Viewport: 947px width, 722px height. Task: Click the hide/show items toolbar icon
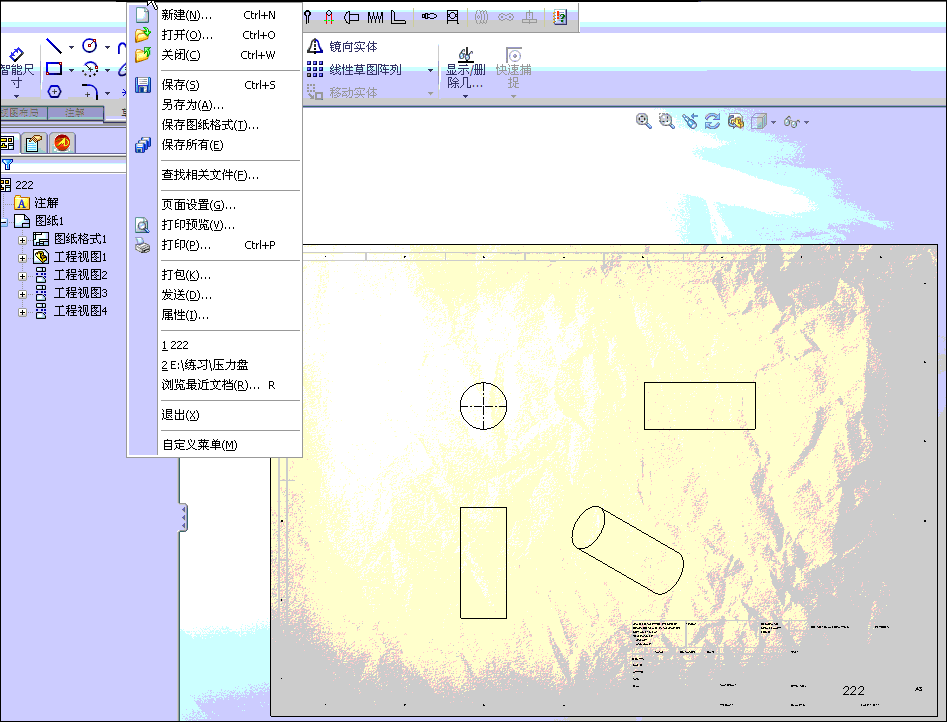tap(793, 121)
